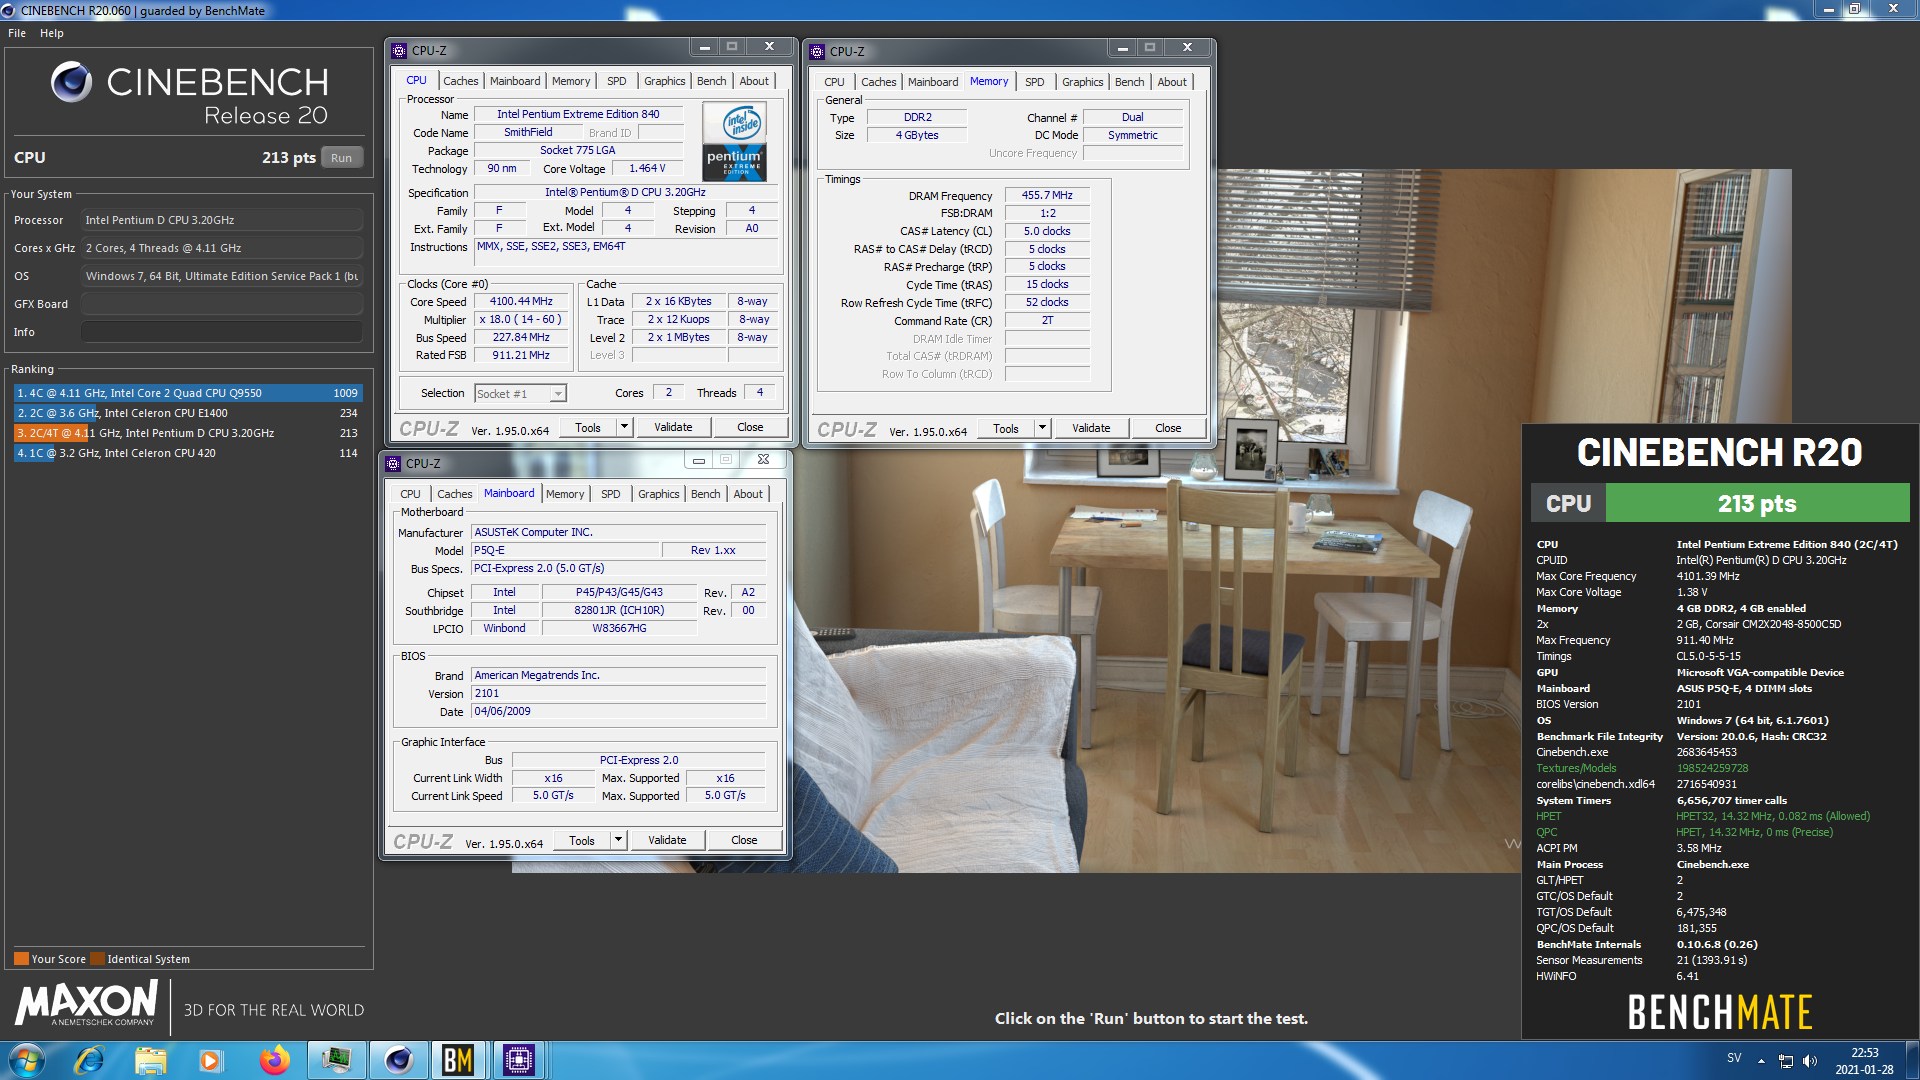
Task: Click the Processor field Intel Pentium D CPU
Action: (x=222, y=220)
